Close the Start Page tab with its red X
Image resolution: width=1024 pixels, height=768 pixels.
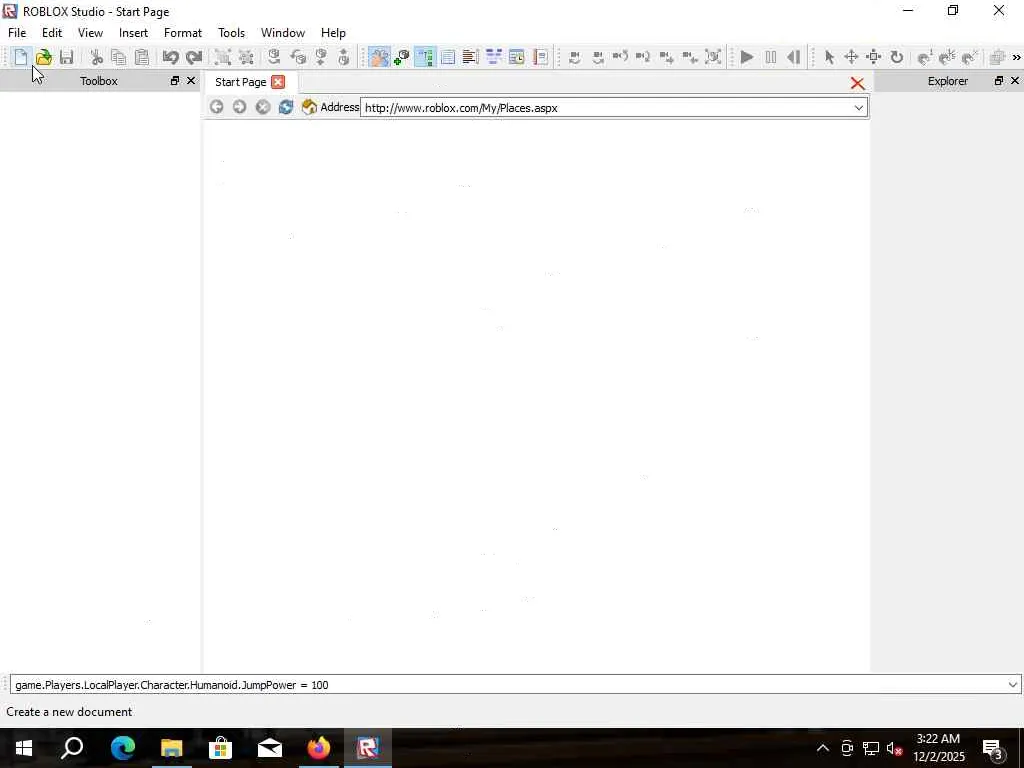point(278,82)
